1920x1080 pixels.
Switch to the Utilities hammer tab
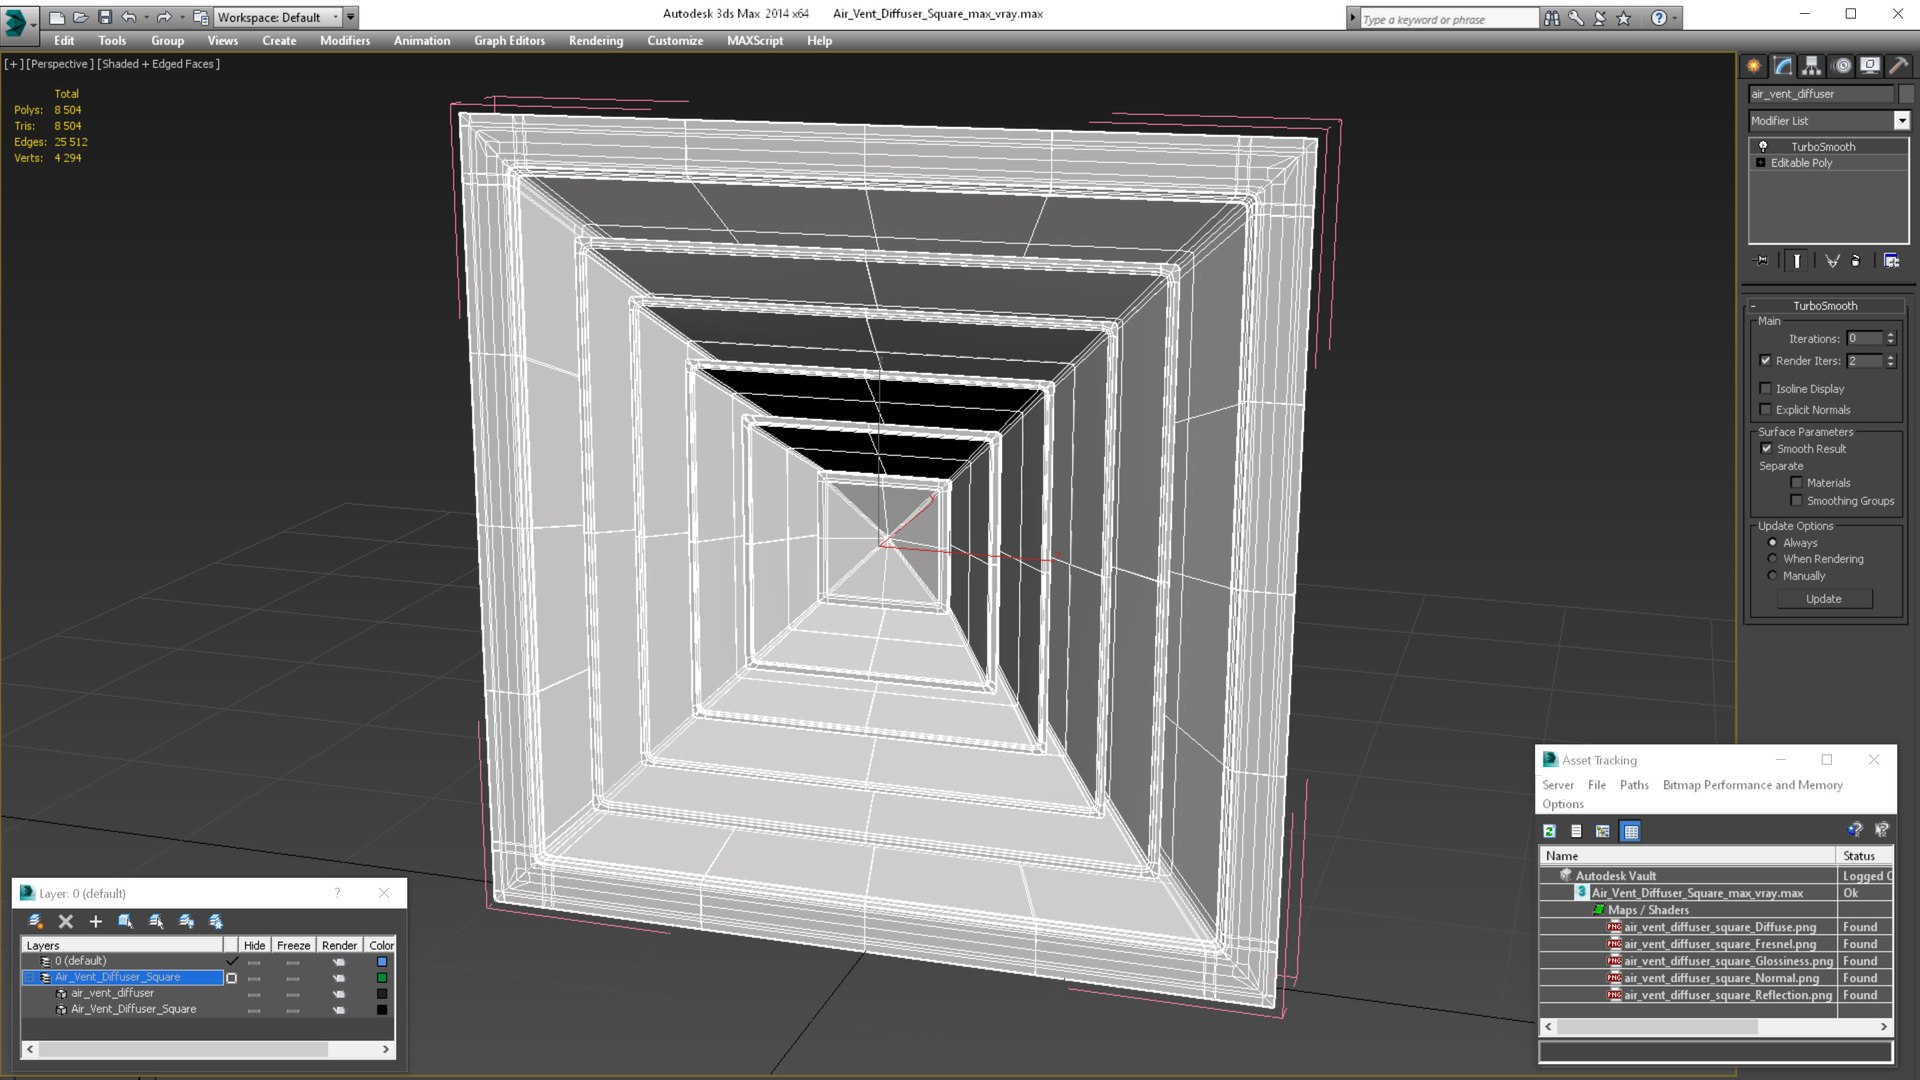tap(1898, 66)
